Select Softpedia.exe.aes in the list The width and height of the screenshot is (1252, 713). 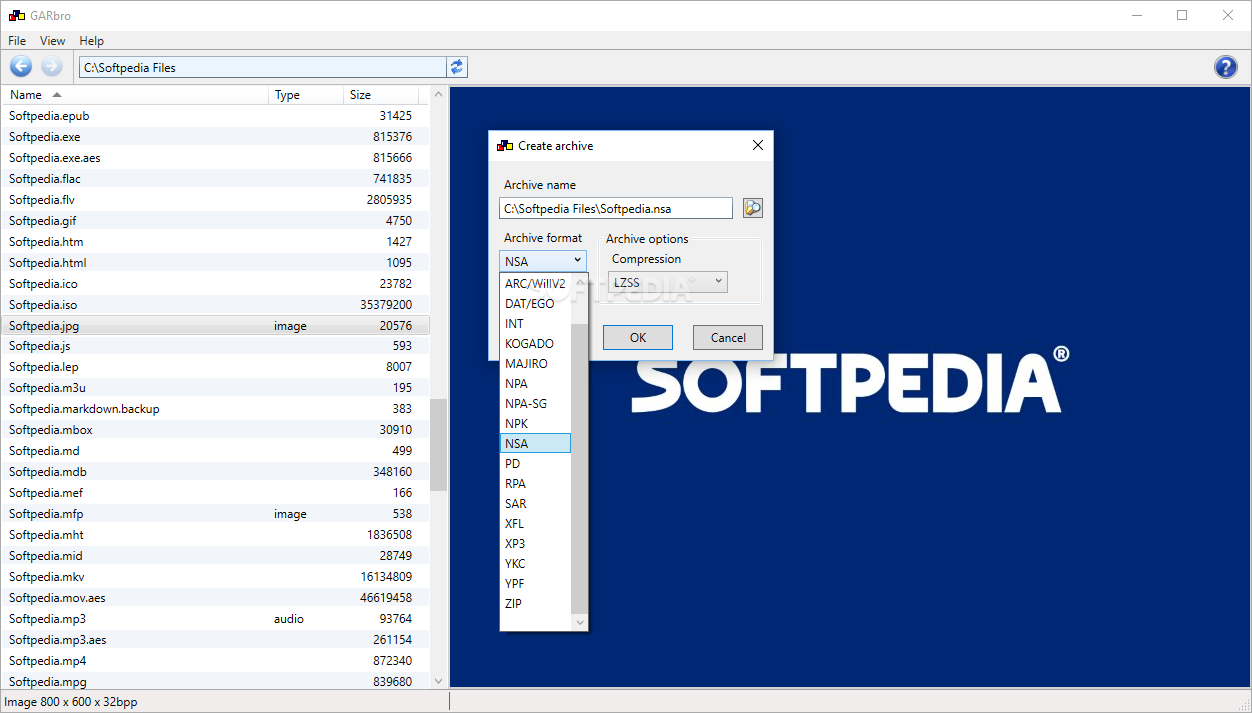click(214, 158)
